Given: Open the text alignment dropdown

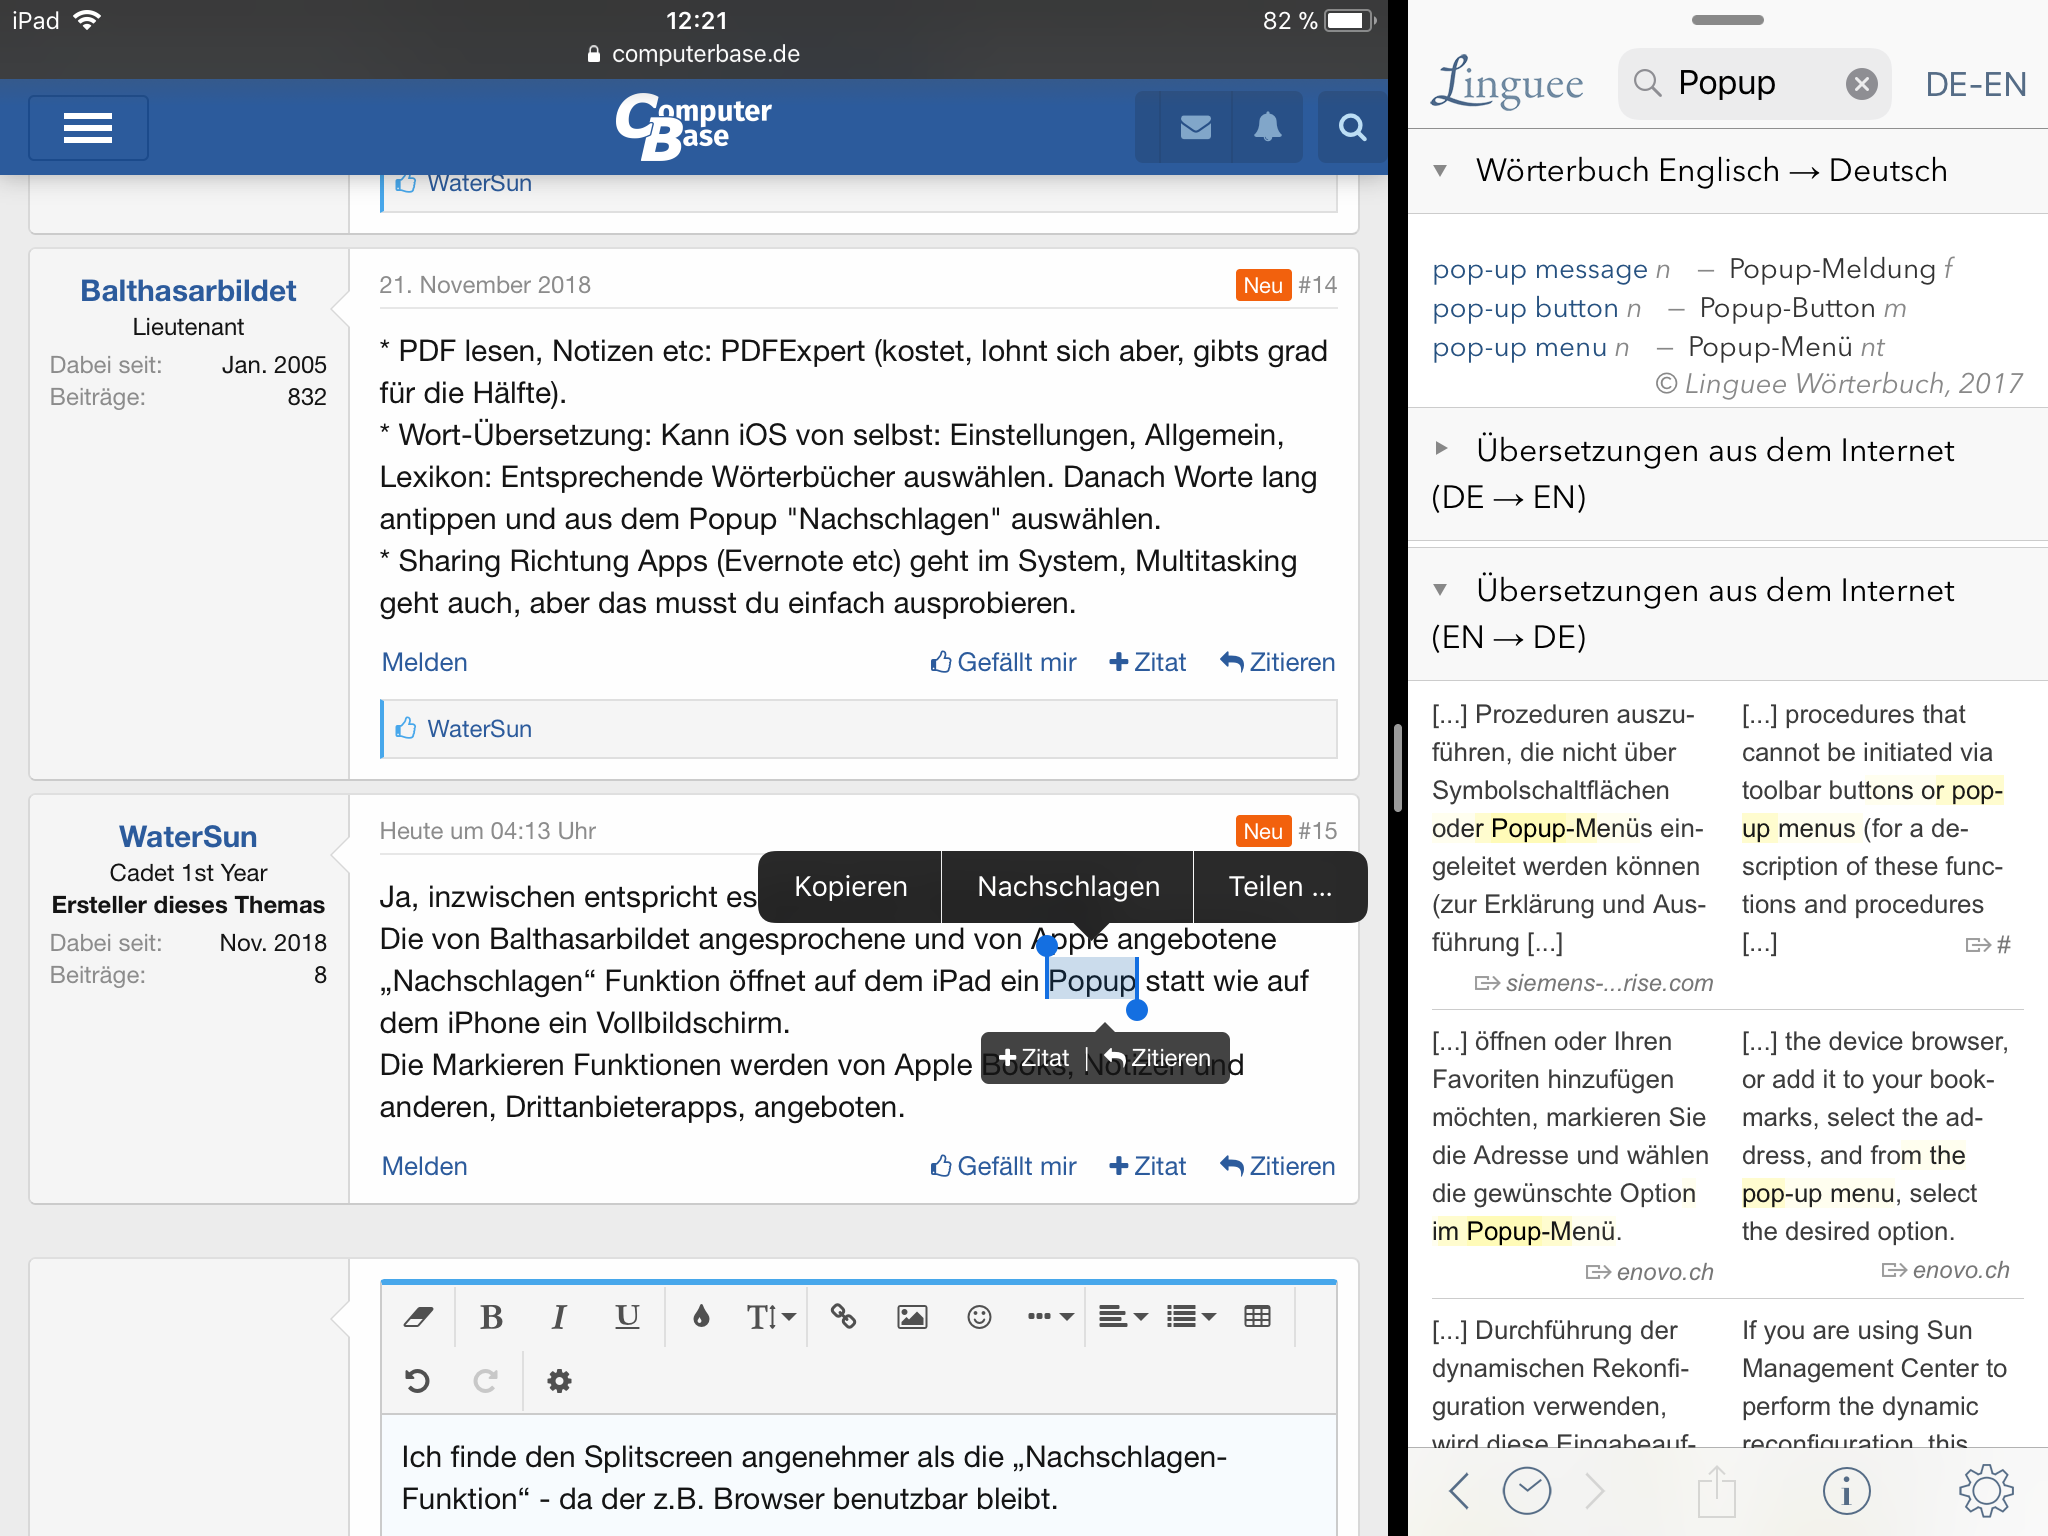Looking at the screenshot, I should click(x=1123, y=1316).
